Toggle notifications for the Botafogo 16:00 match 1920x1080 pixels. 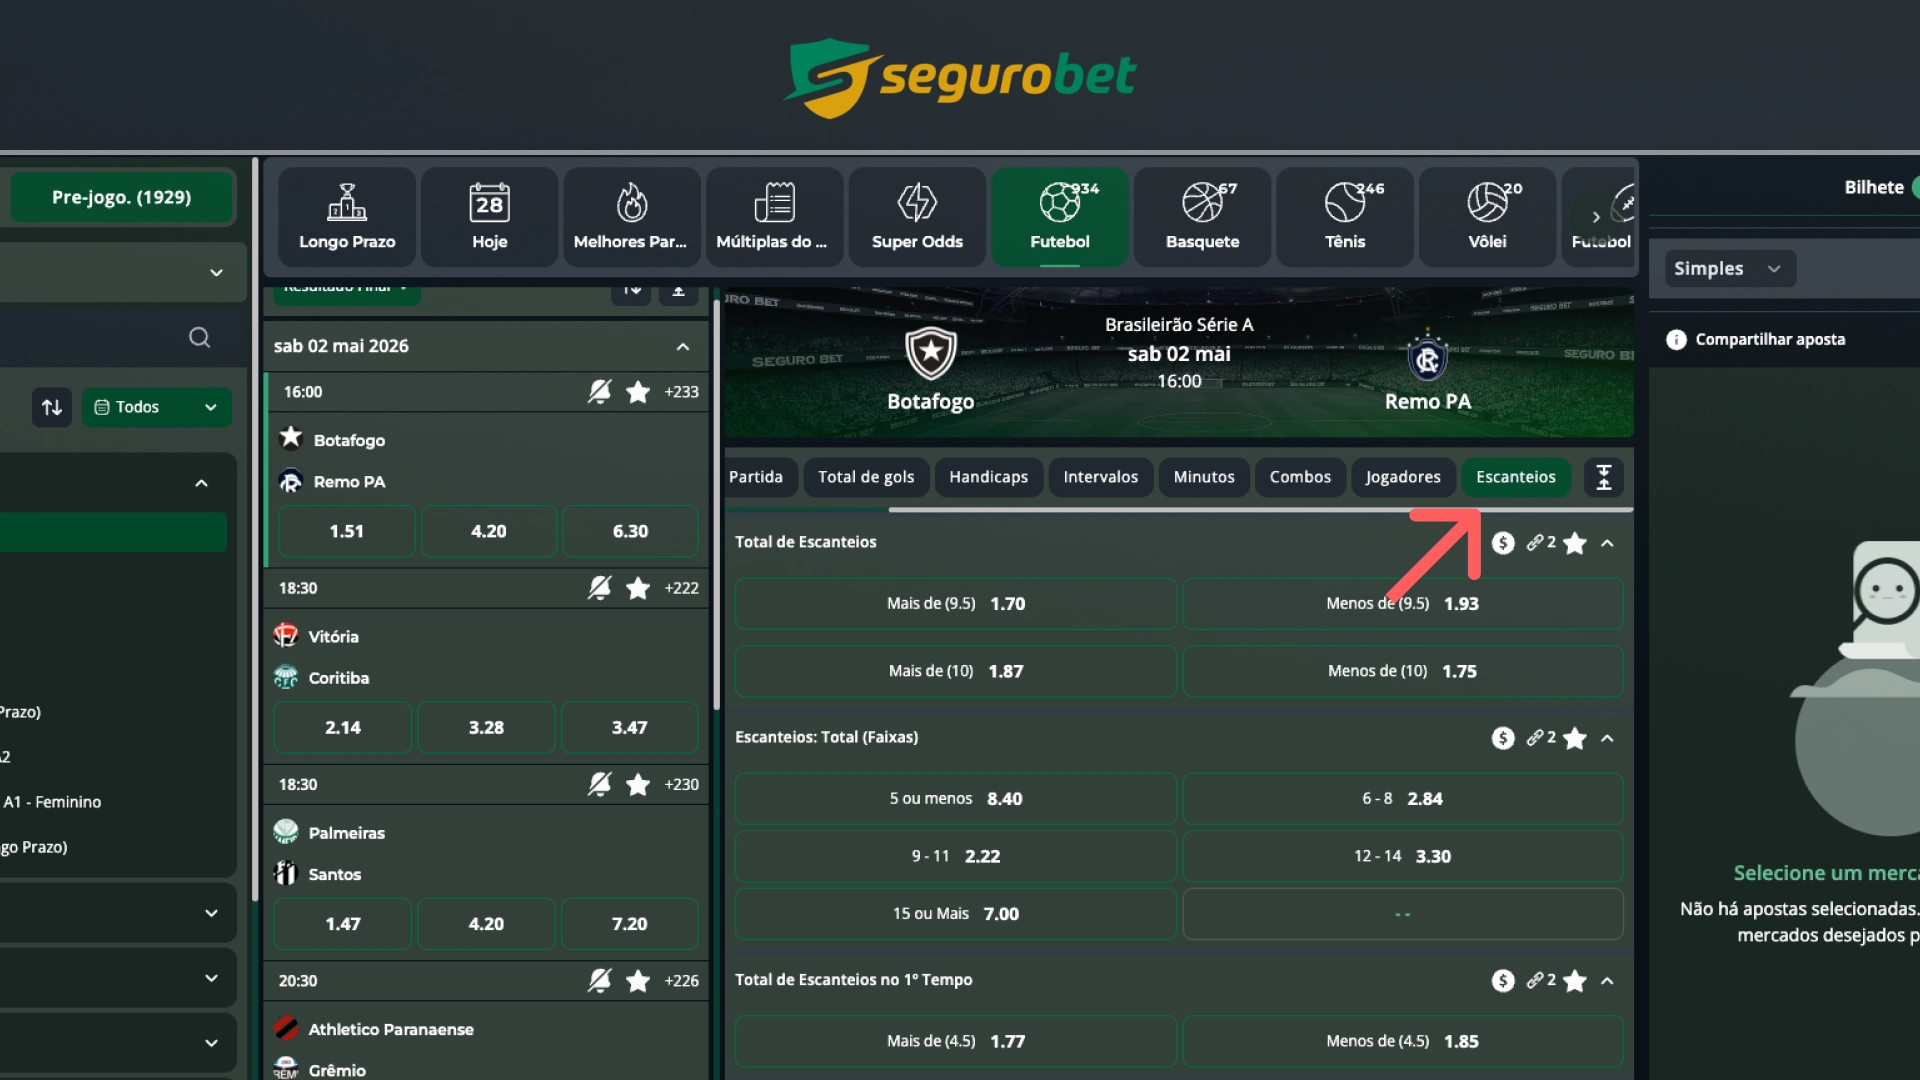[599, 392]
